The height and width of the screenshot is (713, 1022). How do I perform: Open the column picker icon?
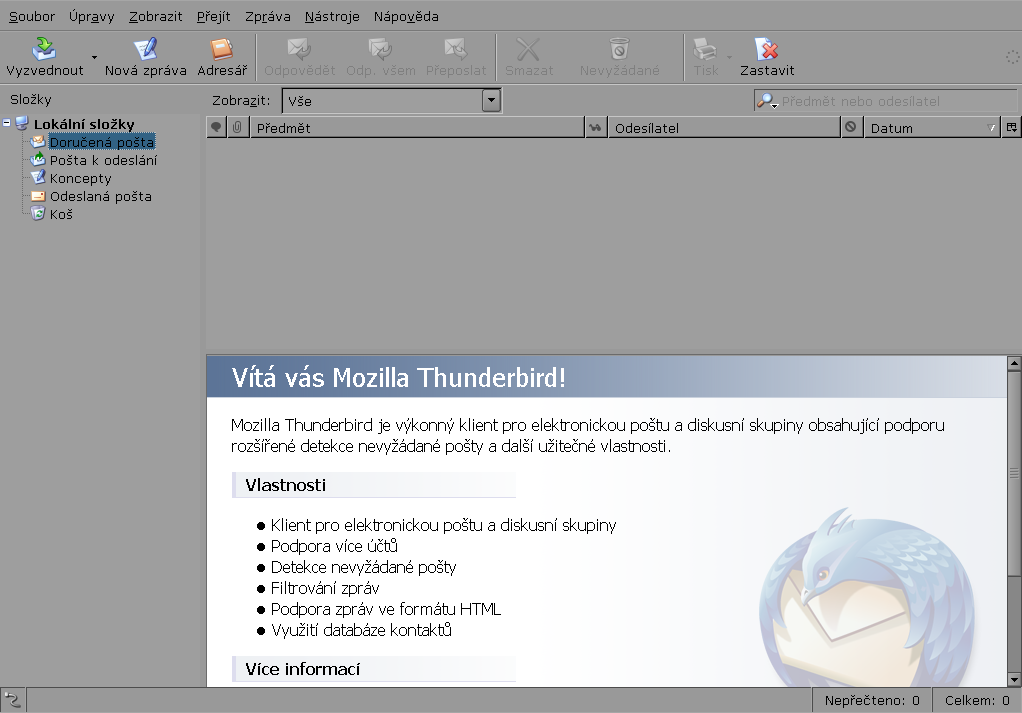pos(1012,128)
